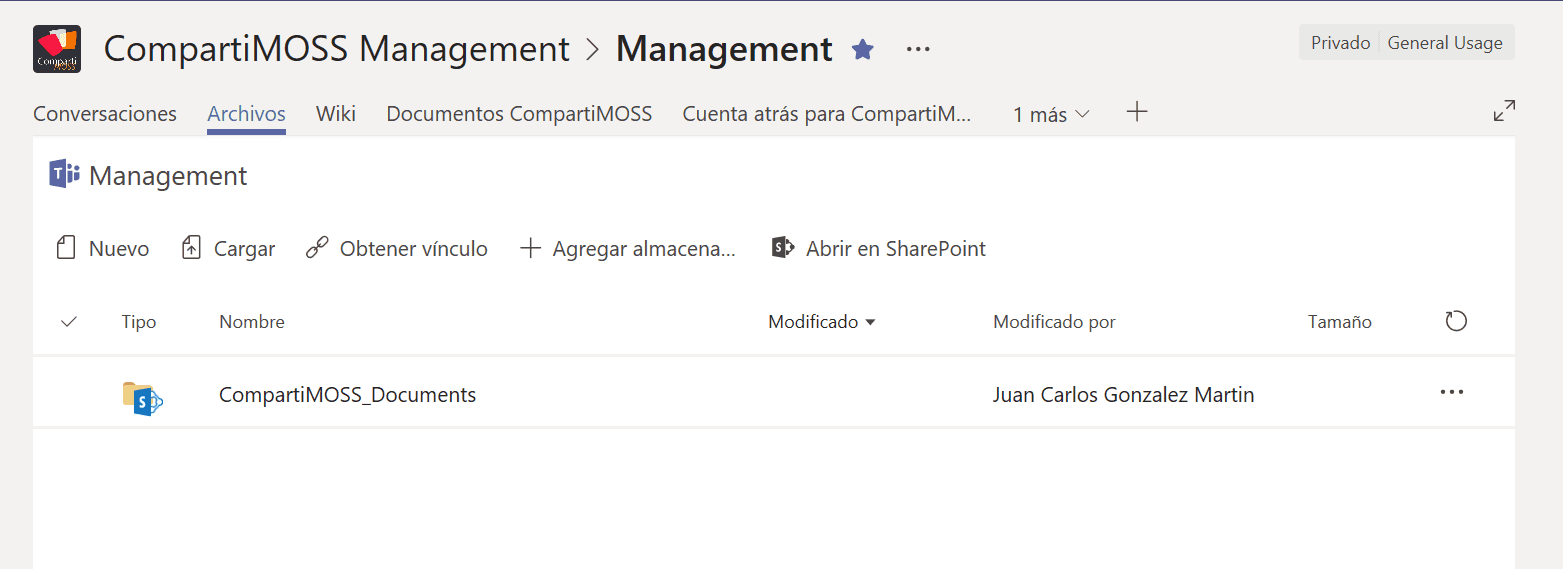Click the Management heading in files pane
This screenshot has width=1563, height=569.
168,176
